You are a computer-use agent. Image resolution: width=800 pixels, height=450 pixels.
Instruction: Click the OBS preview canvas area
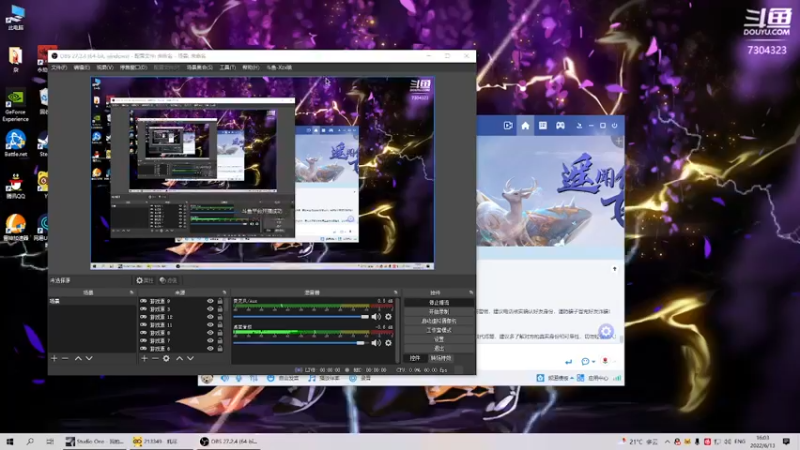(x=262, y=173)
